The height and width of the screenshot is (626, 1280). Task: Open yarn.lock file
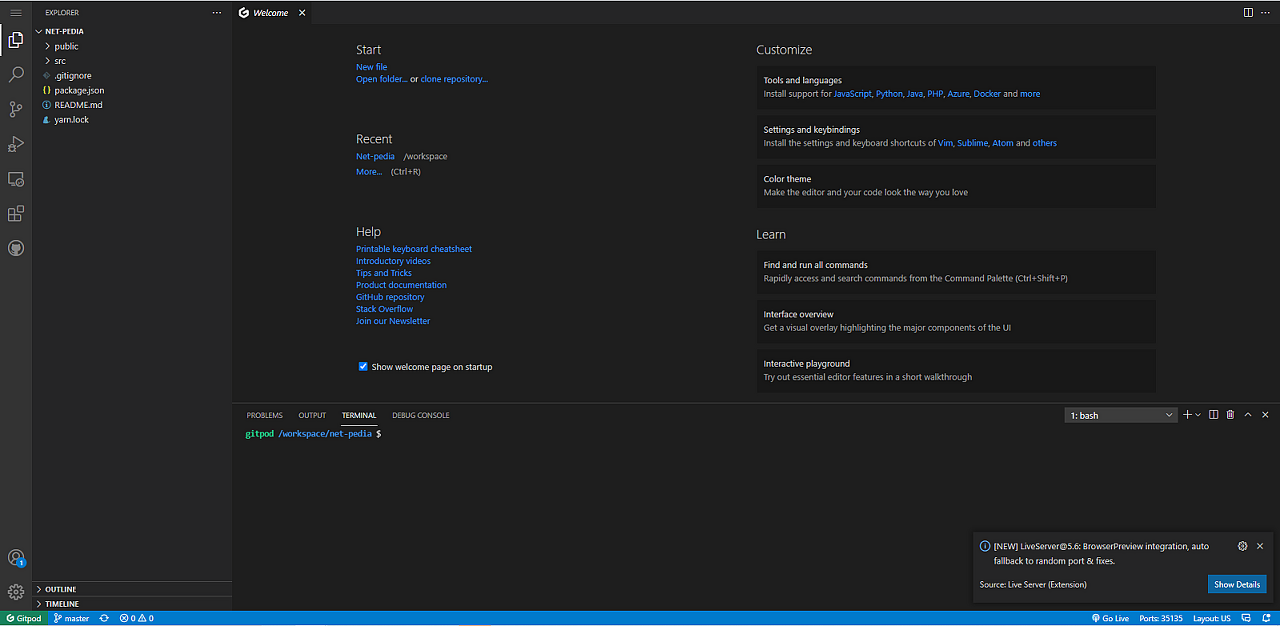71,119
